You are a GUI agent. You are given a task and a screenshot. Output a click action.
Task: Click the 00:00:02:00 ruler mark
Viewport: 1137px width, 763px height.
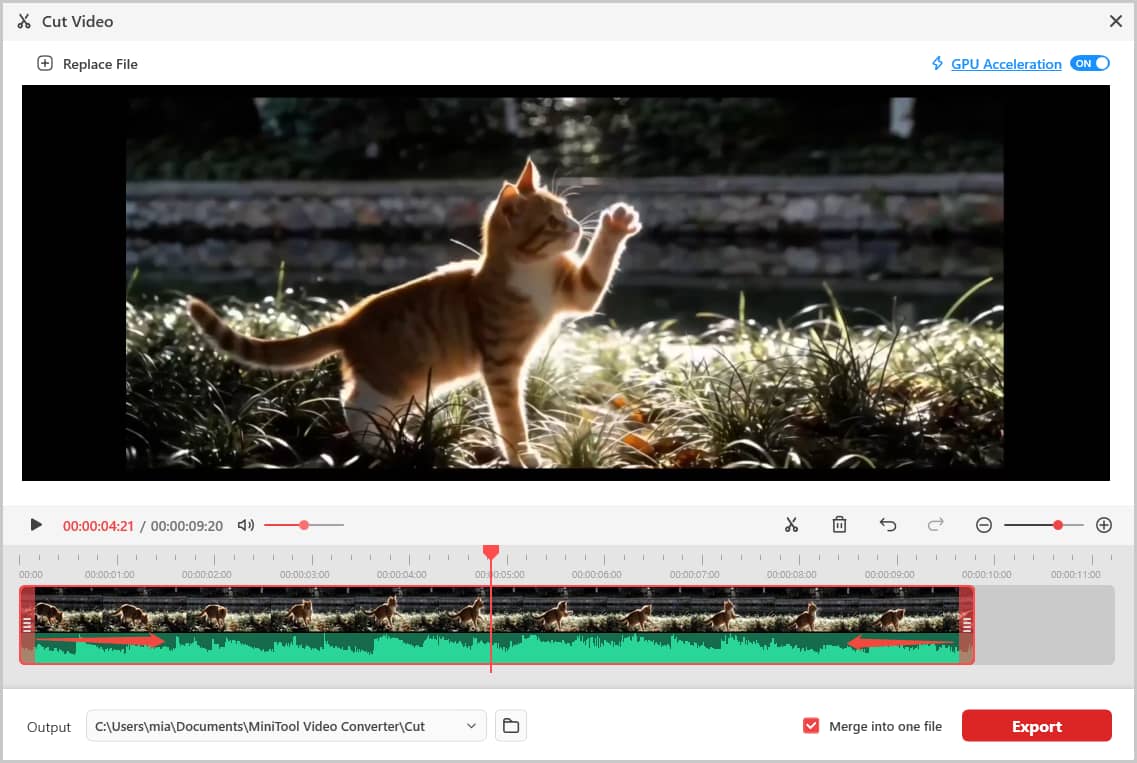point(207,574)
